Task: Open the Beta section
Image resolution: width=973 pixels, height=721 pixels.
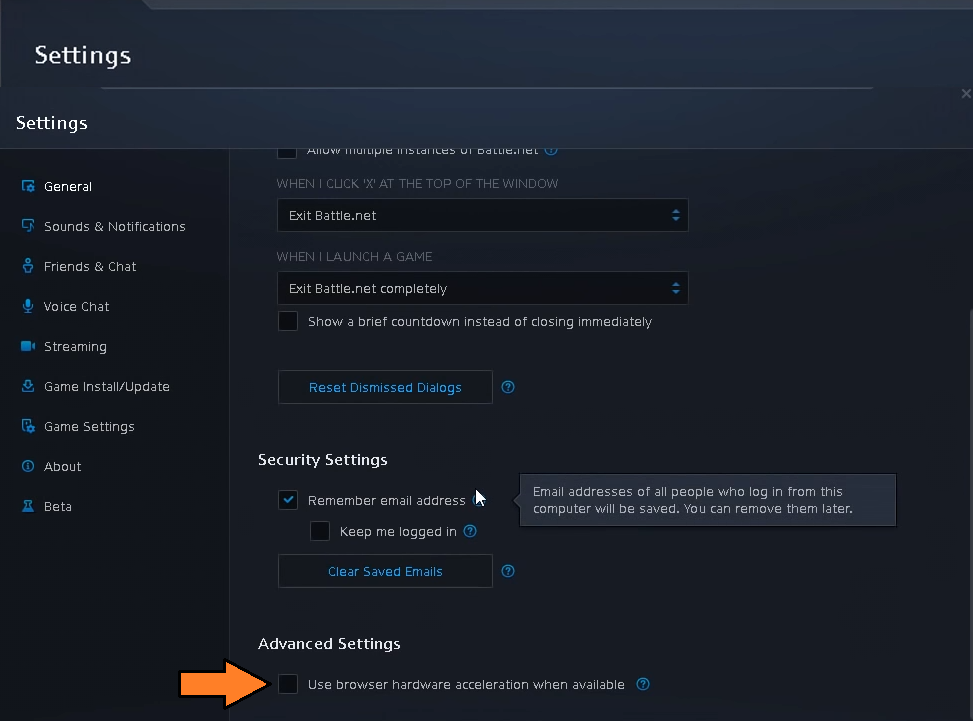Action: 58,506
